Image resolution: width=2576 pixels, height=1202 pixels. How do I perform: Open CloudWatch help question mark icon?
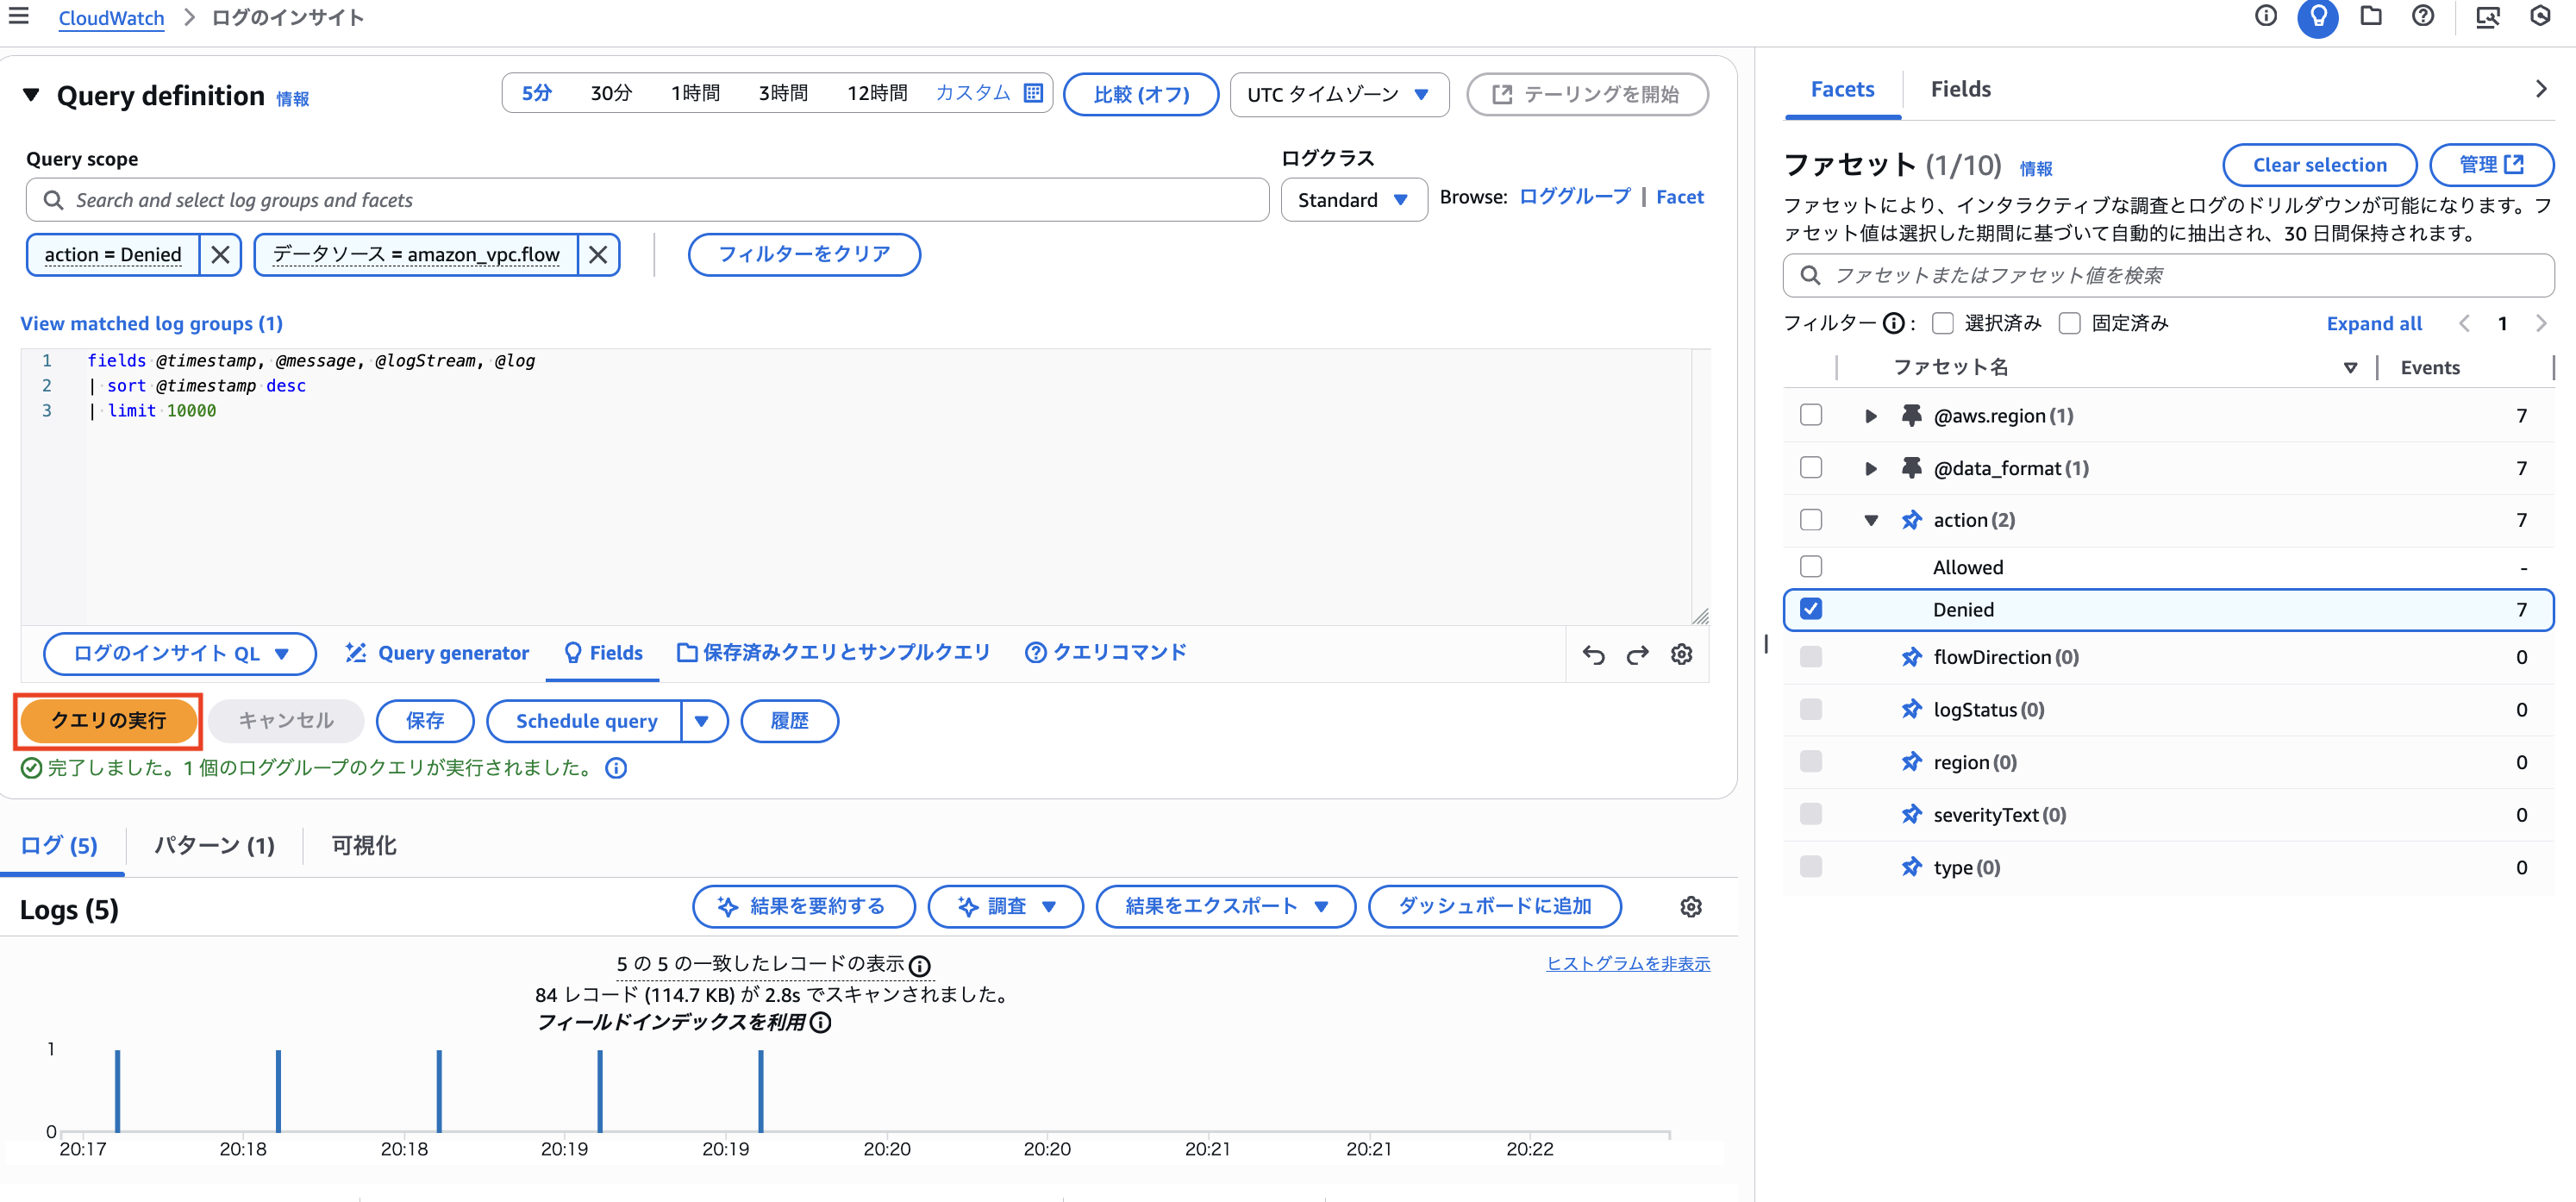coord(2422,17)
